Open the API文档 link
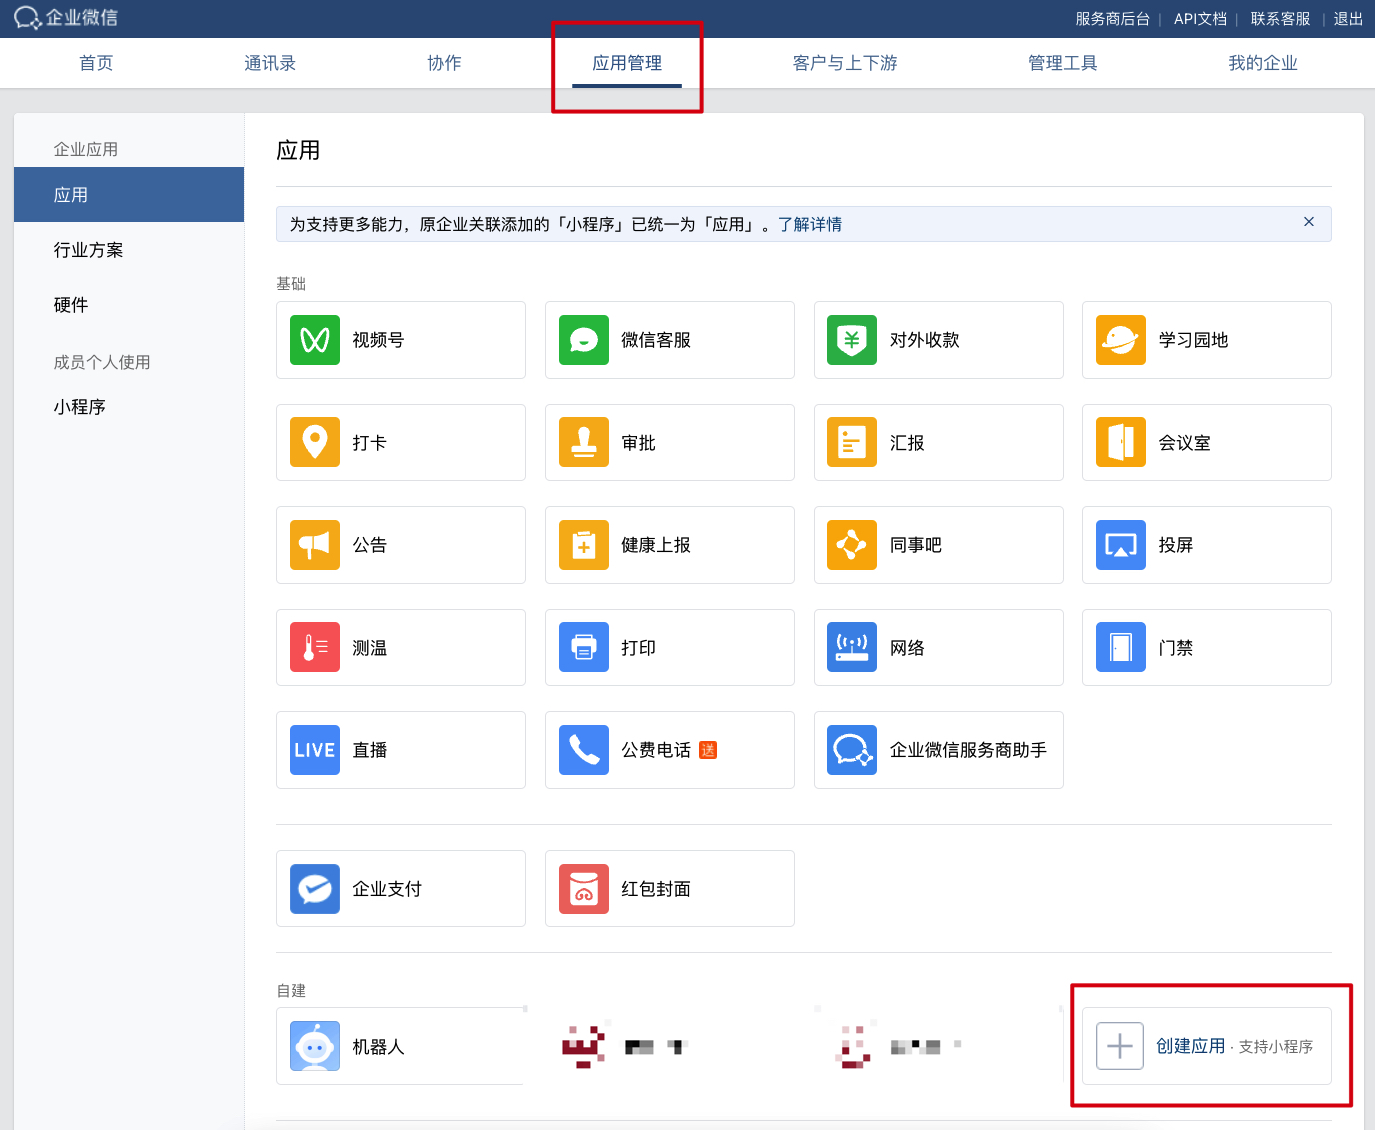 click(x=1200, y=19)
